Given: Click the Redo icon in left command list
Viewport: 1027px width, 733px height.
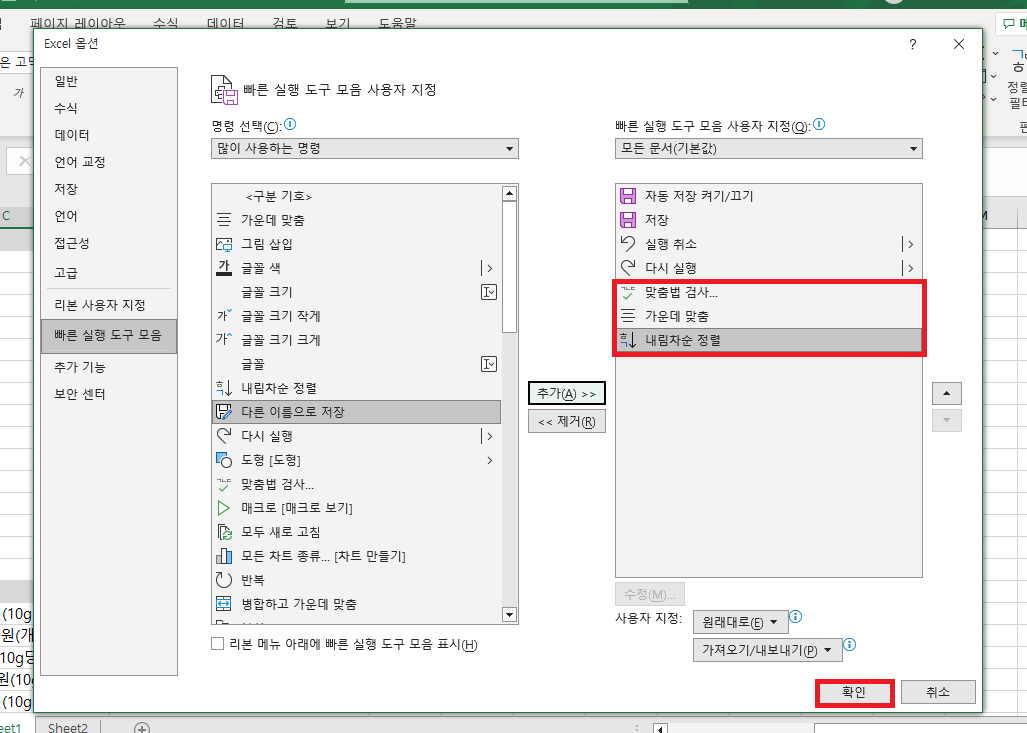Looking at the screenshot, I should (x=224, y=436).
